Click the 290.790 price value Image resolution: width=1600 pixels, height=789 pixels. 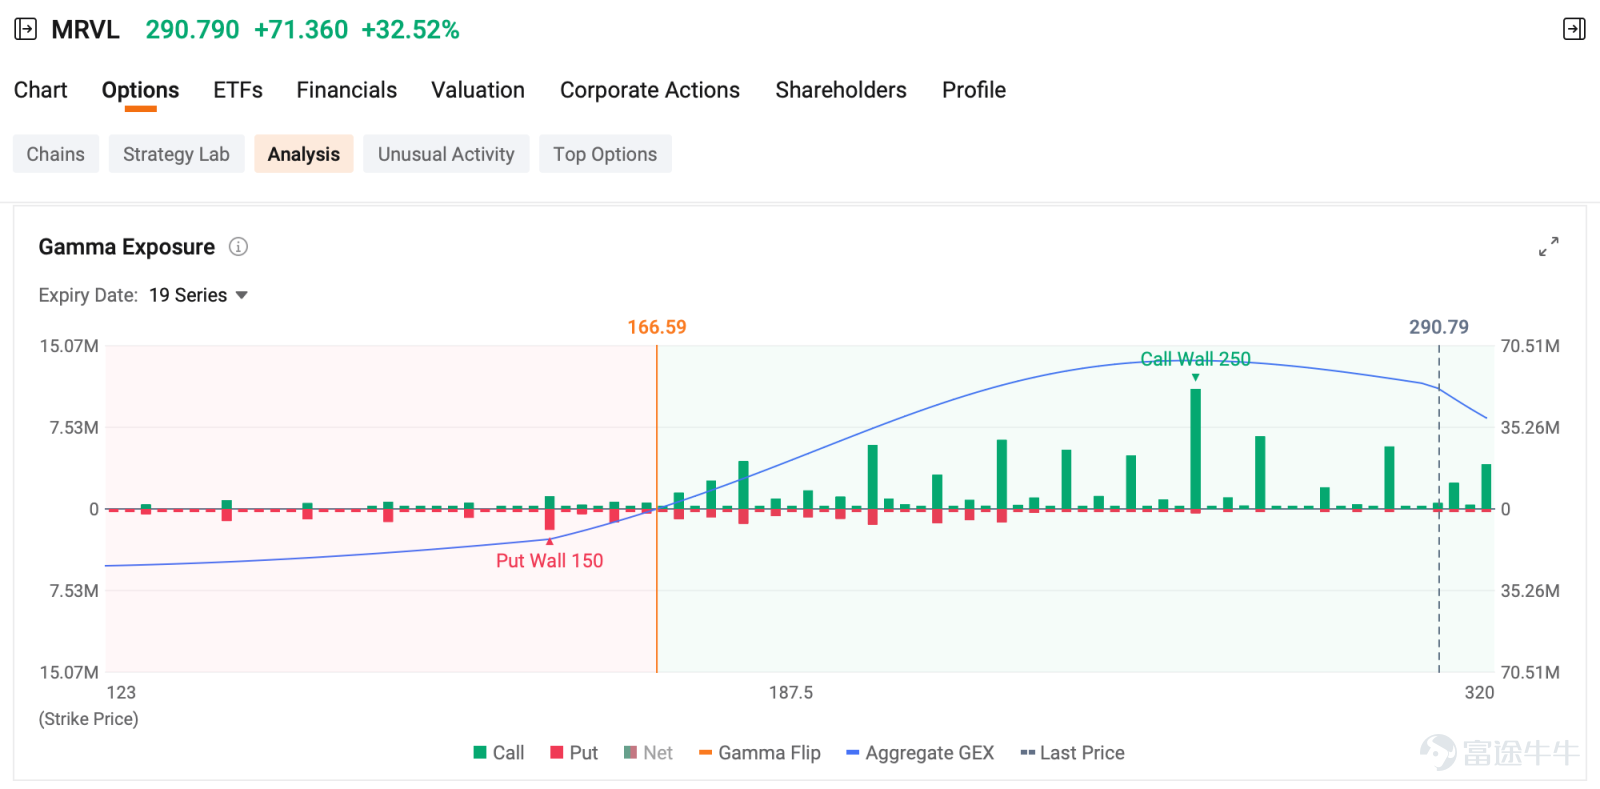[x=193, y=30]
